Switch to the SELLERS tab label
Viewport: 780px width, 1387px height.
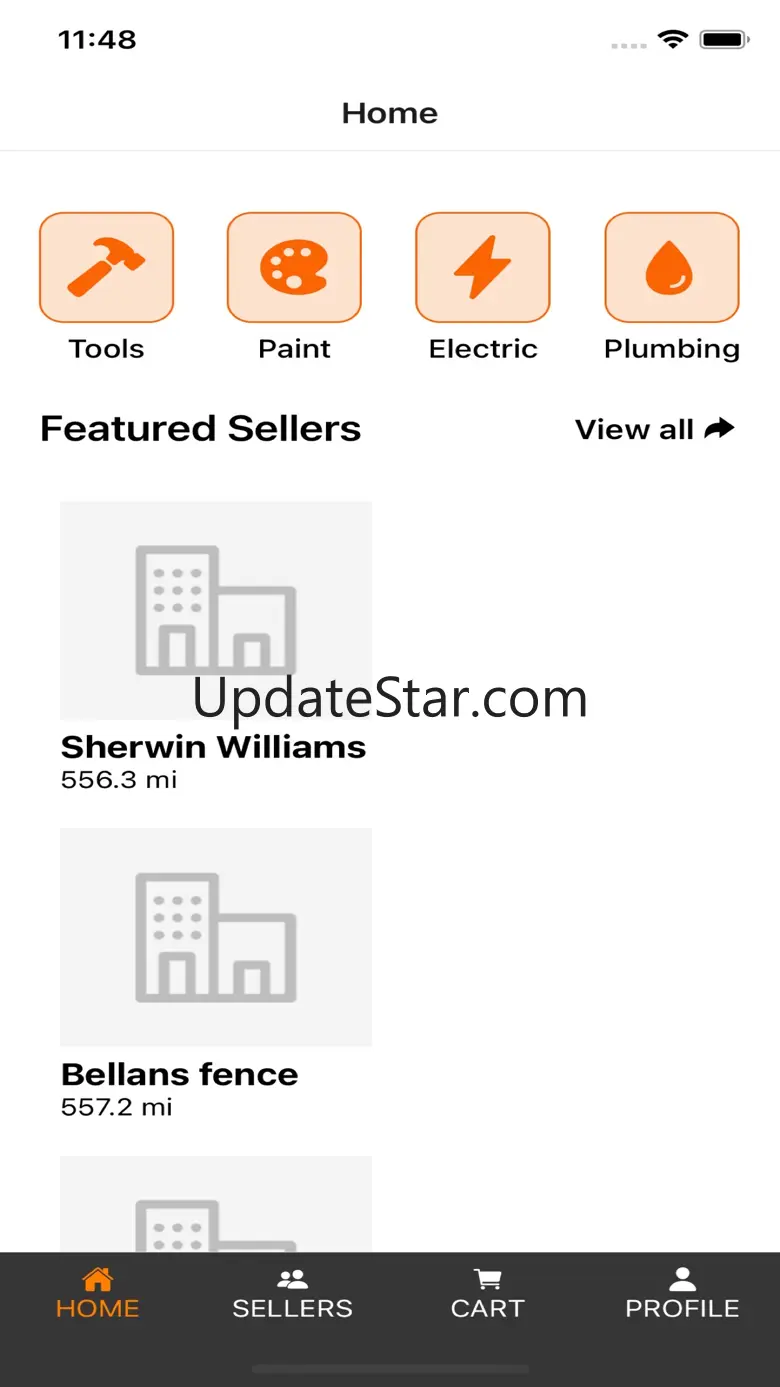[x=292, y=1308]
